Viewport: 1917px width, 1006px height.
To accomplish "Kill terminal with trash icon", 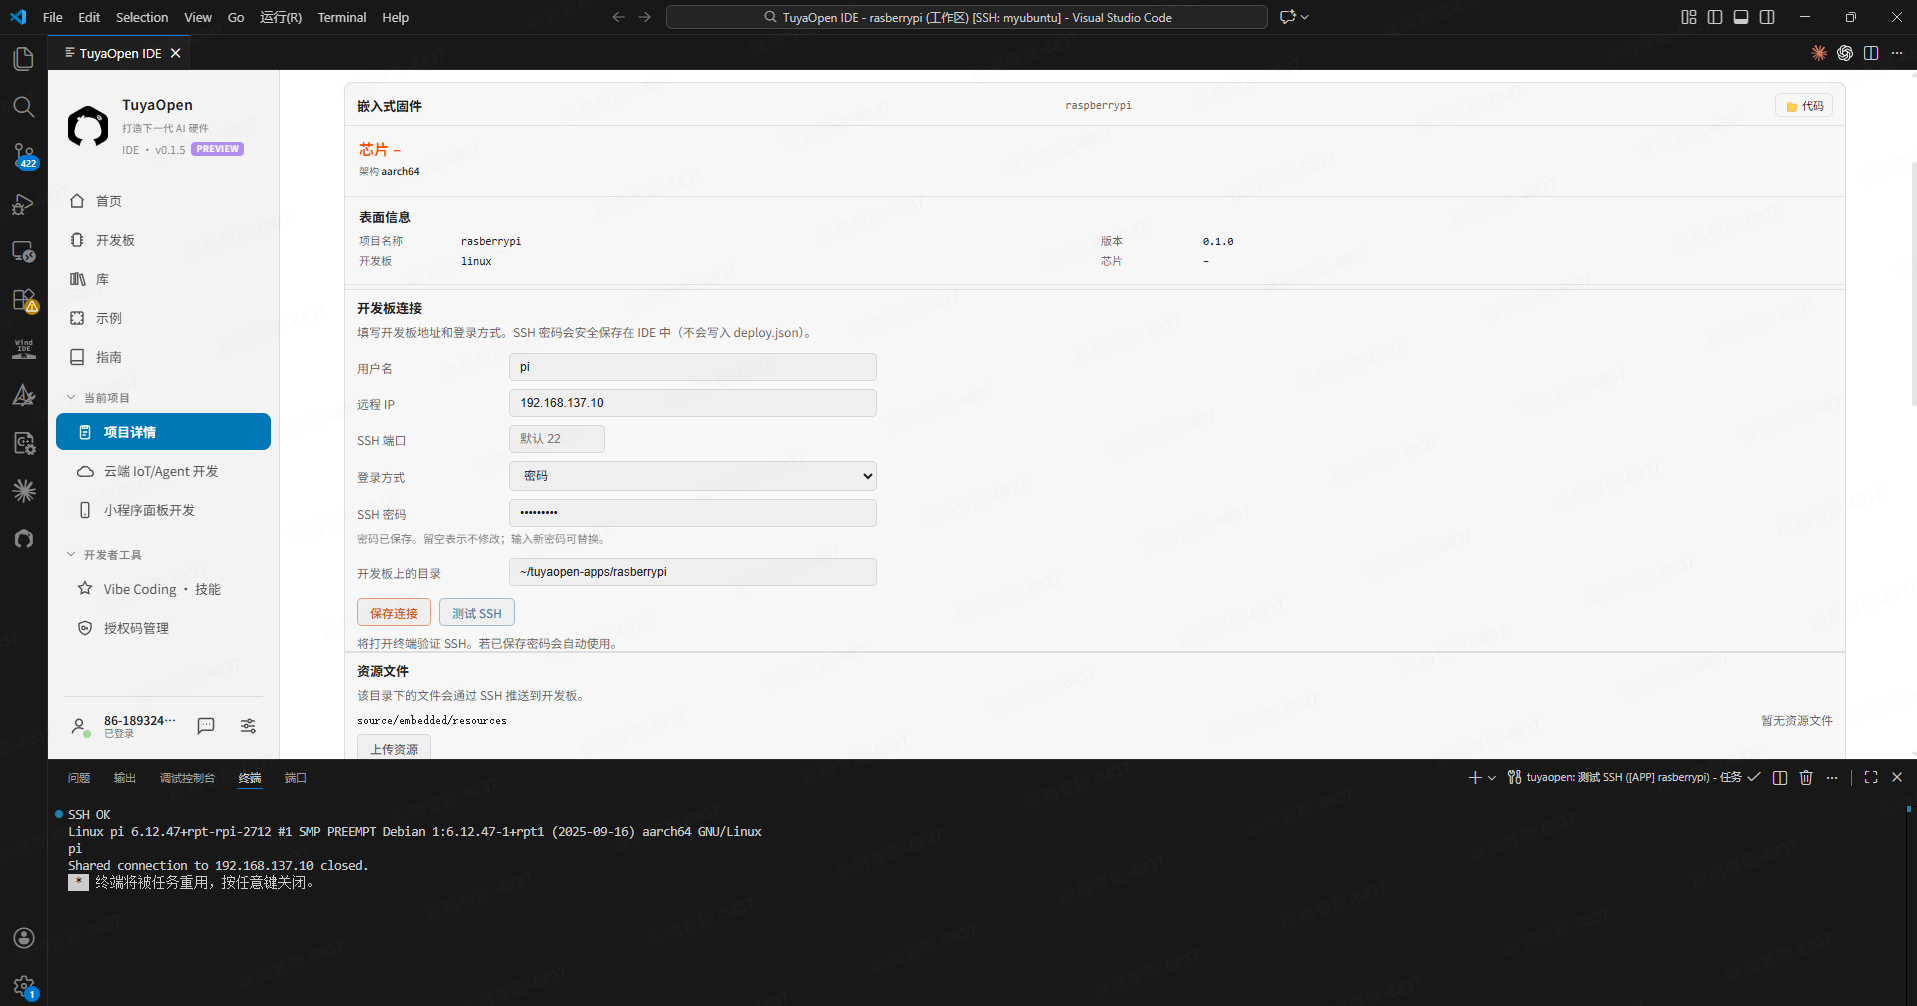I will click(1806, 777).
